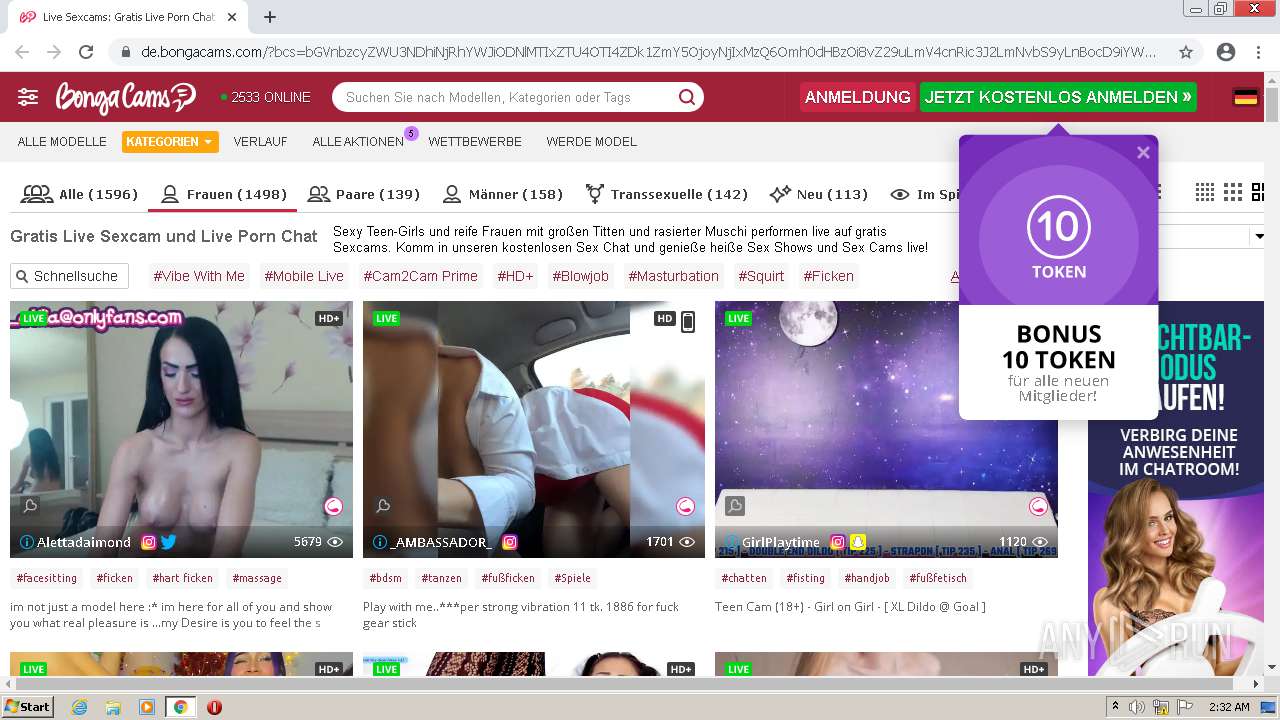
Task: Open Instagram icon for Alettadaimond
Action: click(x=148, y=542)
